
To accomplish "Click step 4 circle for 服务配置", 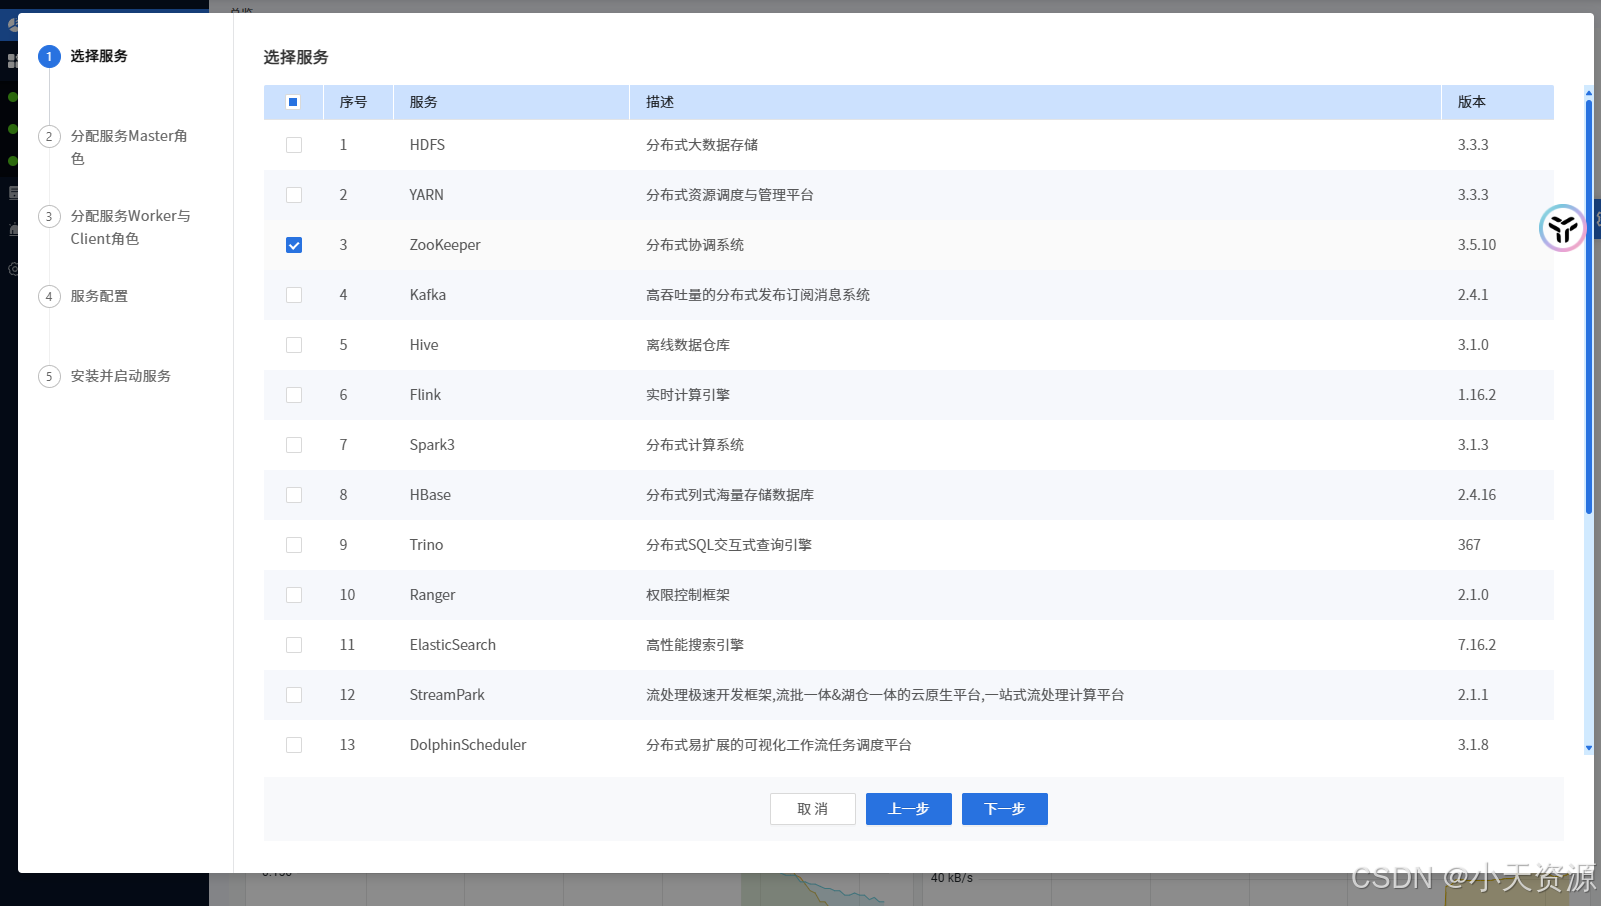I will [x=49, y=297].
